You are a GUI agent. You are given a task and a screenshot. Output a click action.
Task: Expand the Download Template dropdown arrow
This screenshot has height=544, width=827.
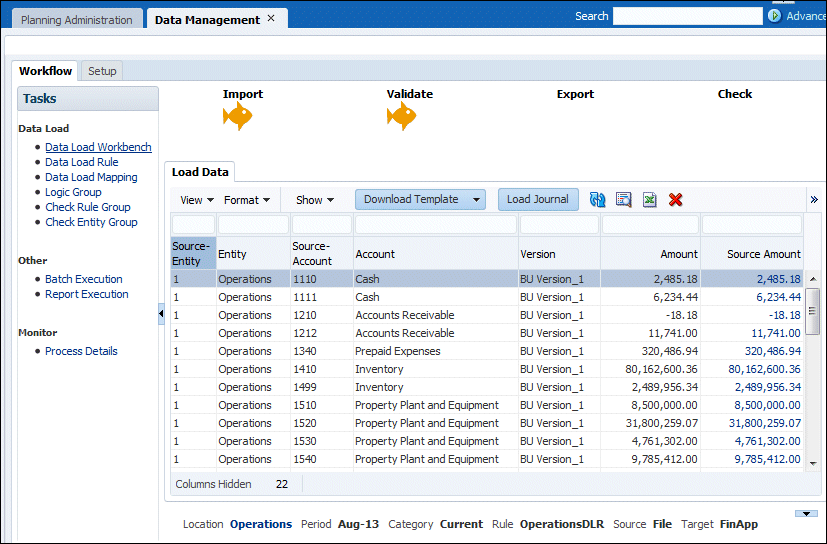[477, 200]
